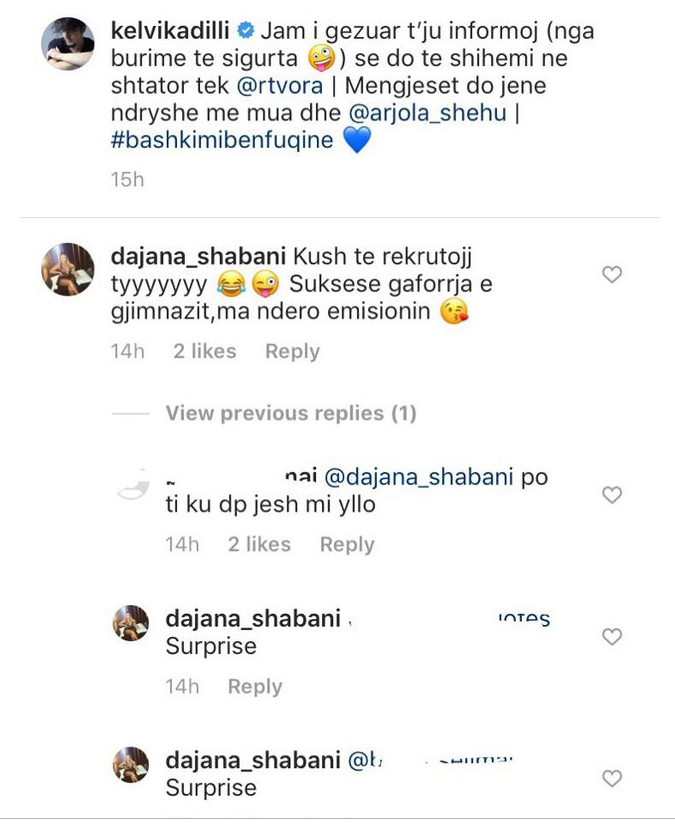This screenshot has width=675, height=824.
Task: Expand View previous replies (1)
Action: [290, 413]
